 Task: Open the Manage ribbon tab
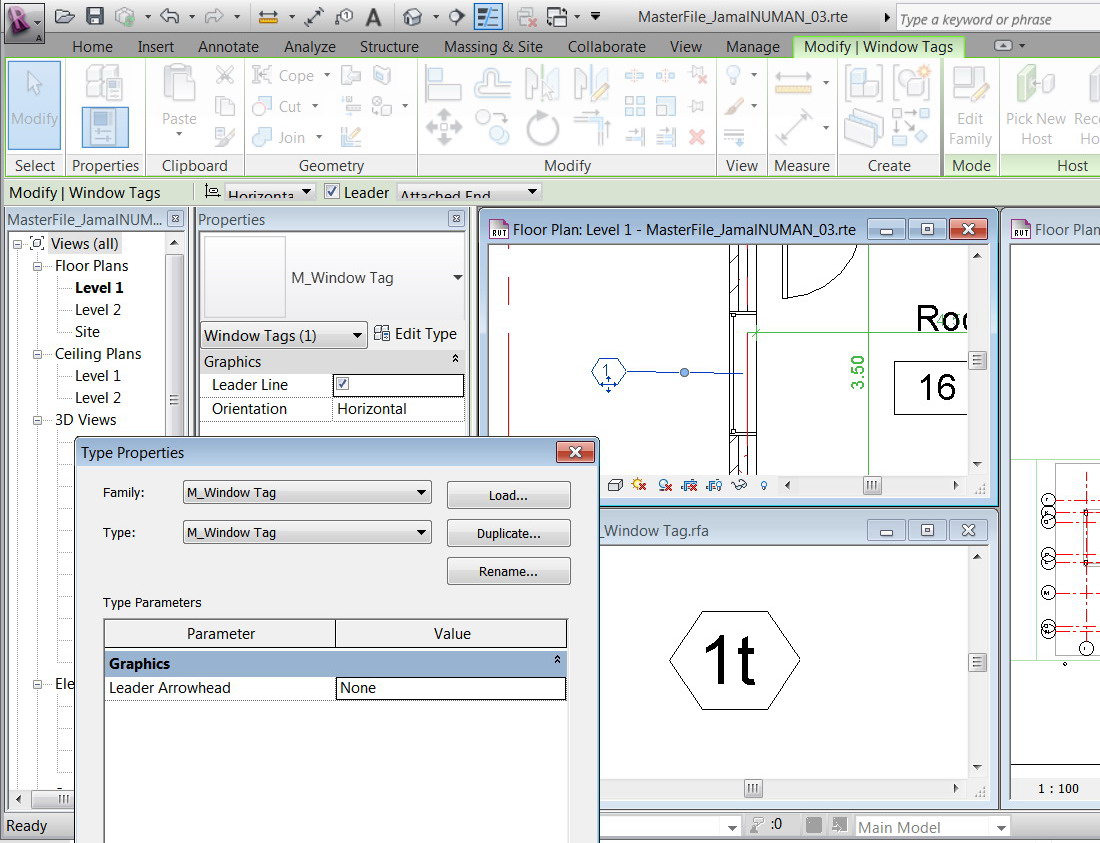752,47
